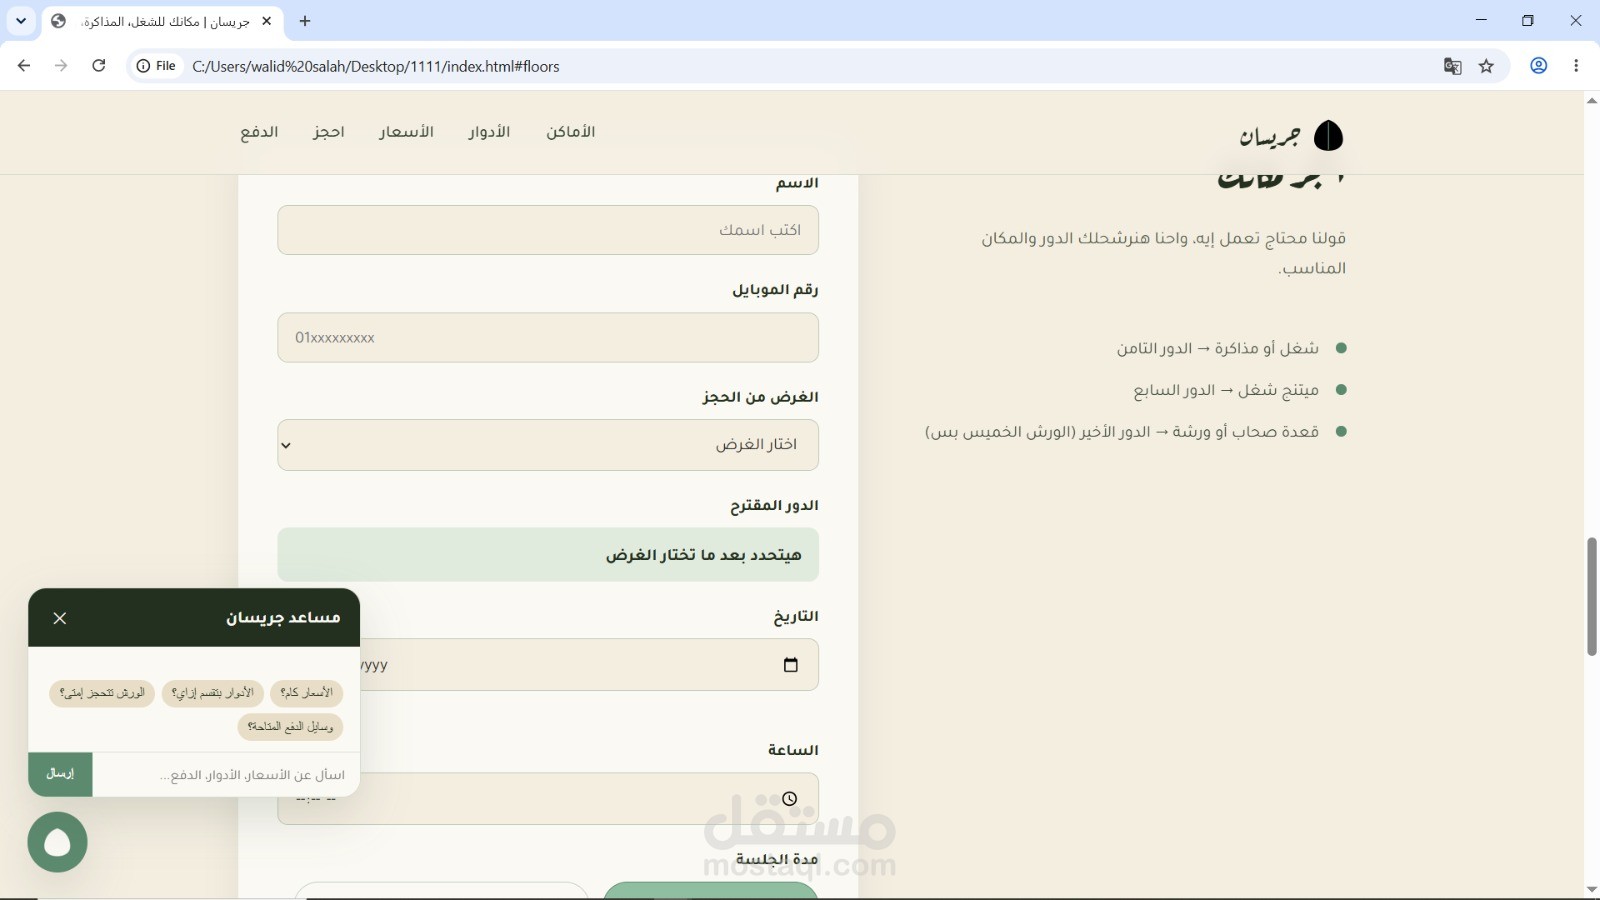
Task: Select the الأدوار بتقسم إزاي؟ quick question
Action: 212,693
